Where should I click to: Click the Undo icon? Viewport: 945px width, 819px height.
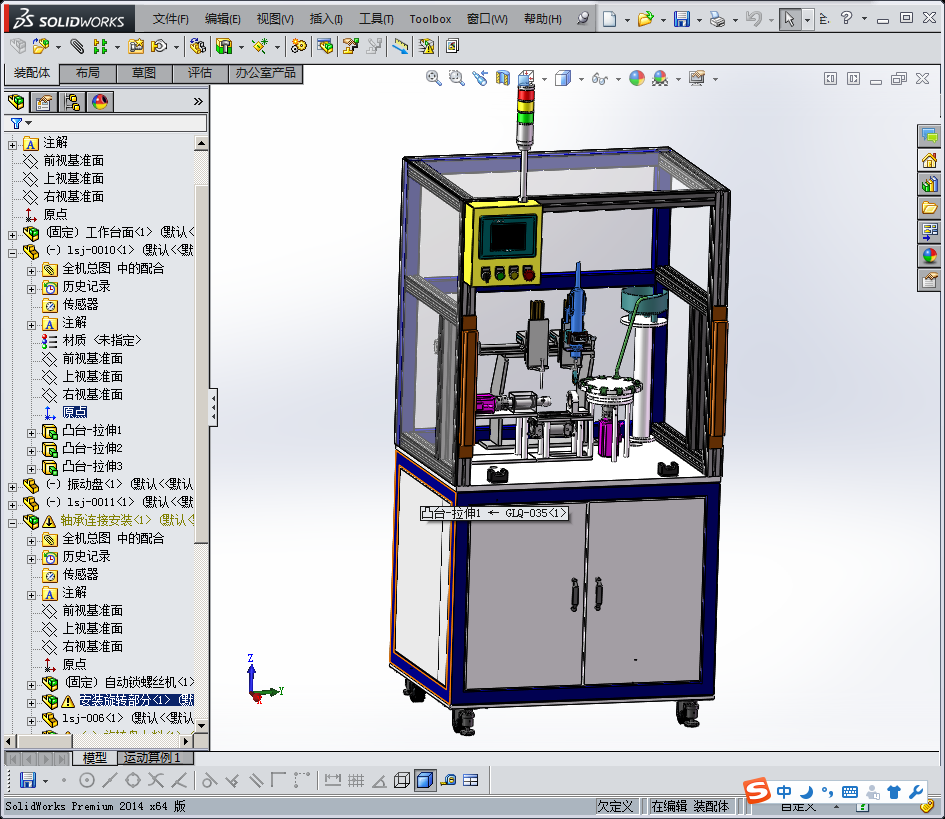[x=753, y=19]
